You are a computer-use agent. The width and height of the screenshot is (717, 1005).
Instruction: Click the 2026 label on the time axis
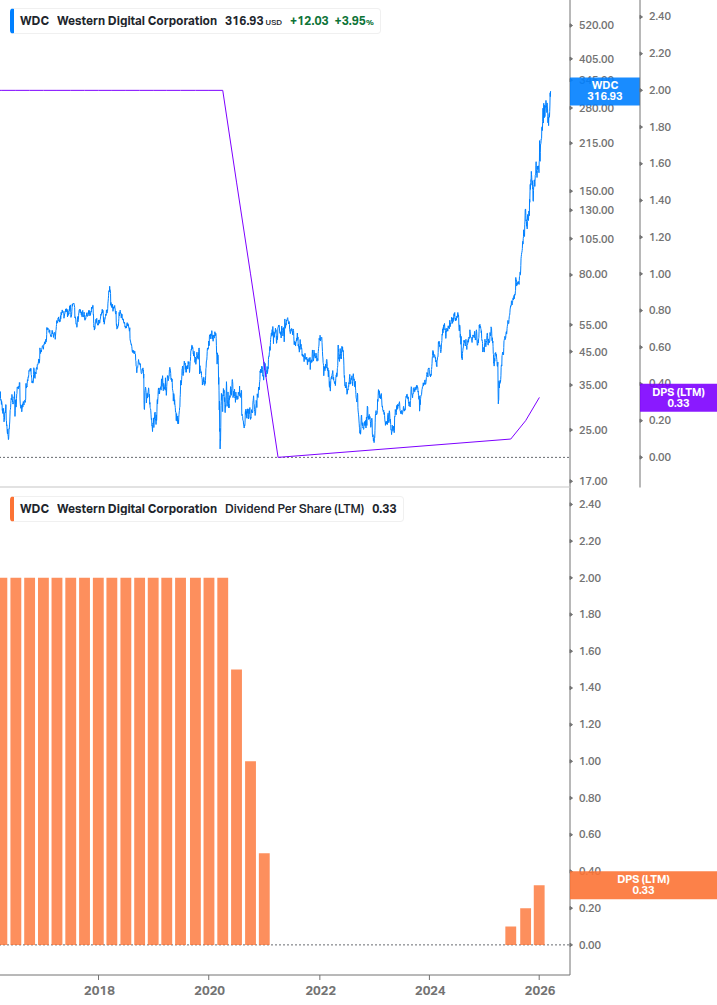[x=540, y=991]
